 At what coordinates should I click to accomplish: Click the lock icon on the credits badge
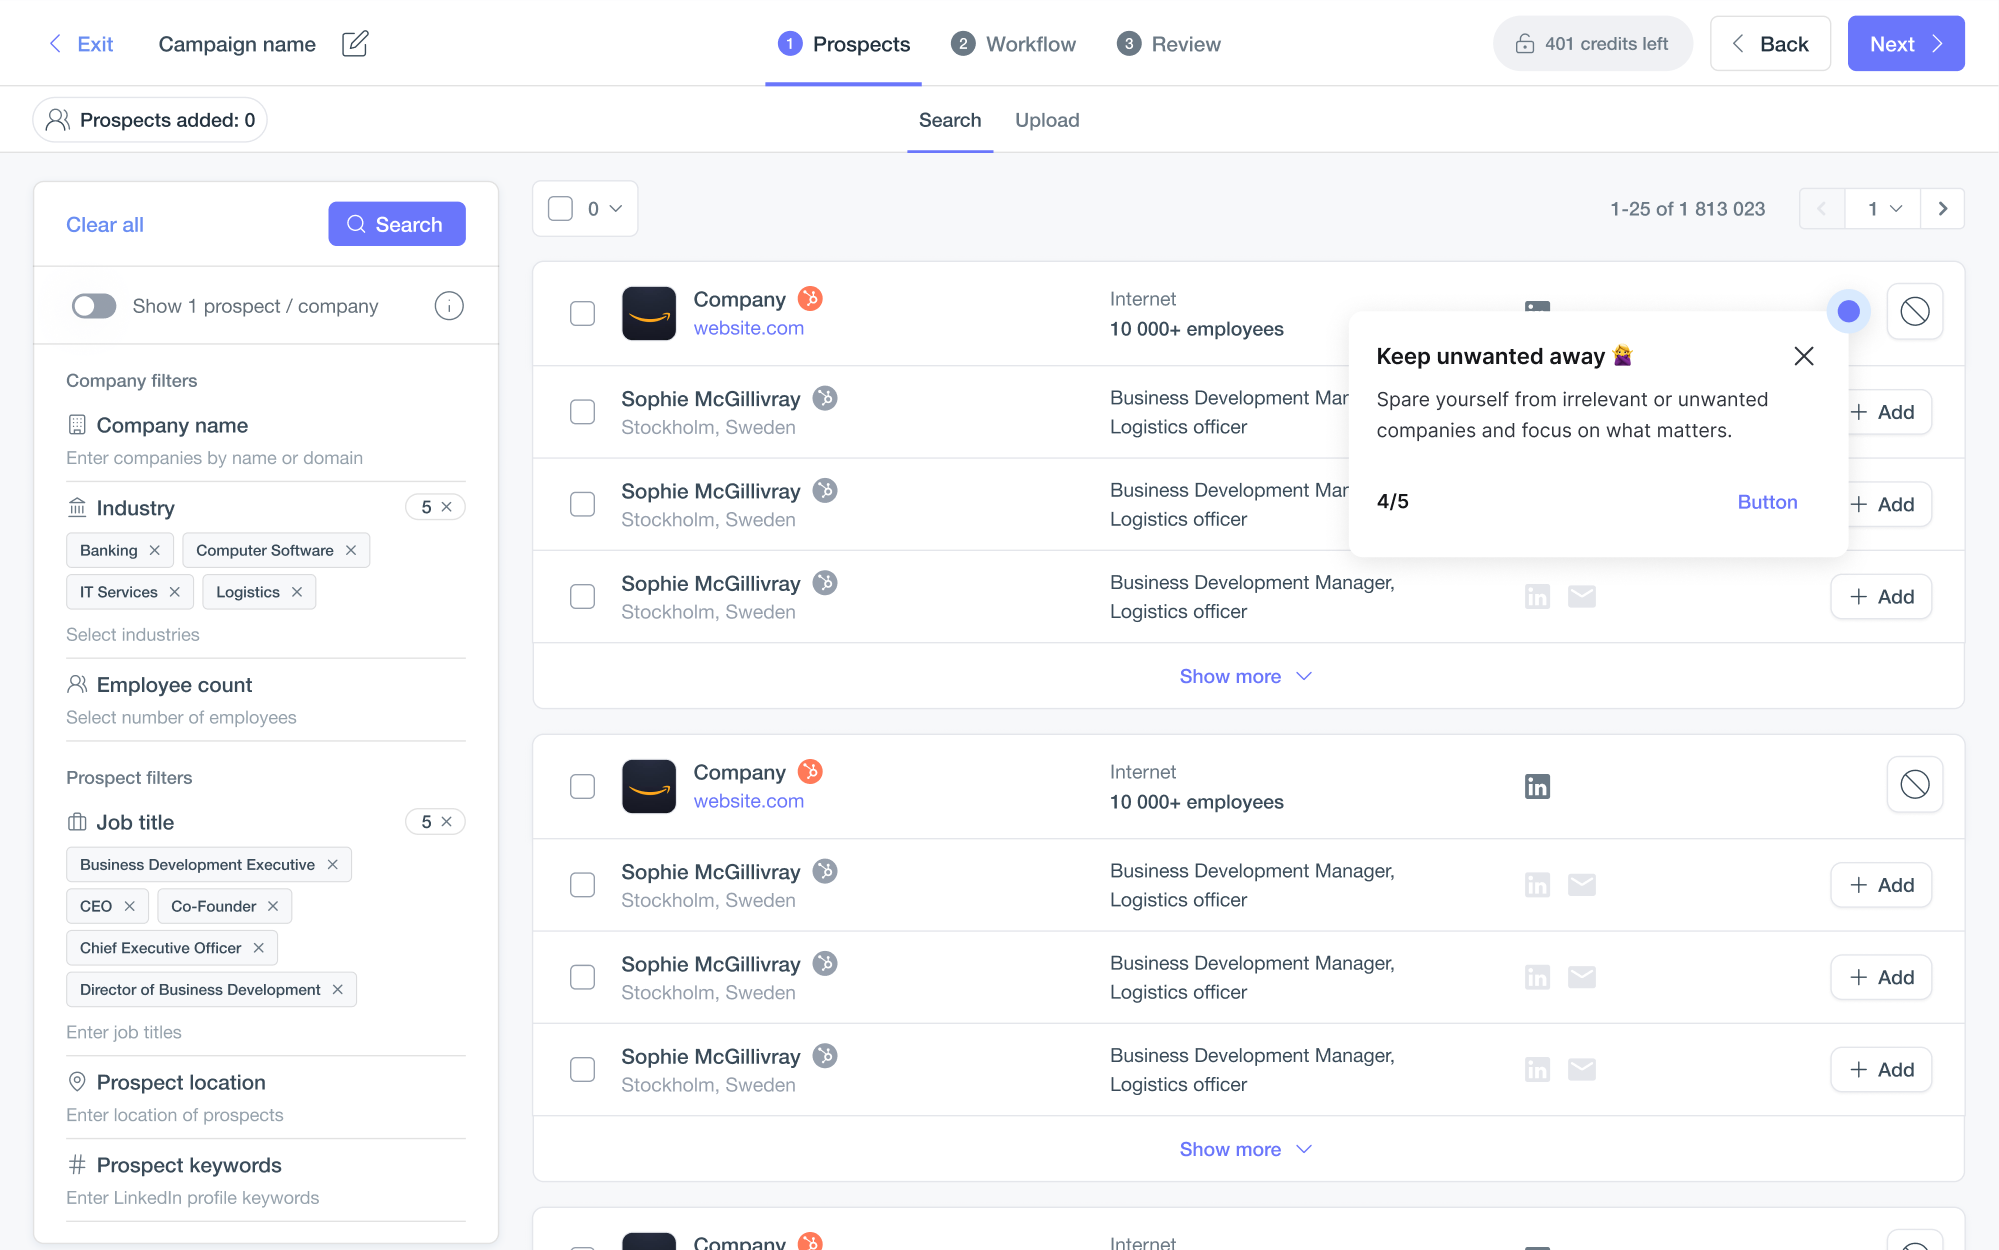pos(1524,43)
